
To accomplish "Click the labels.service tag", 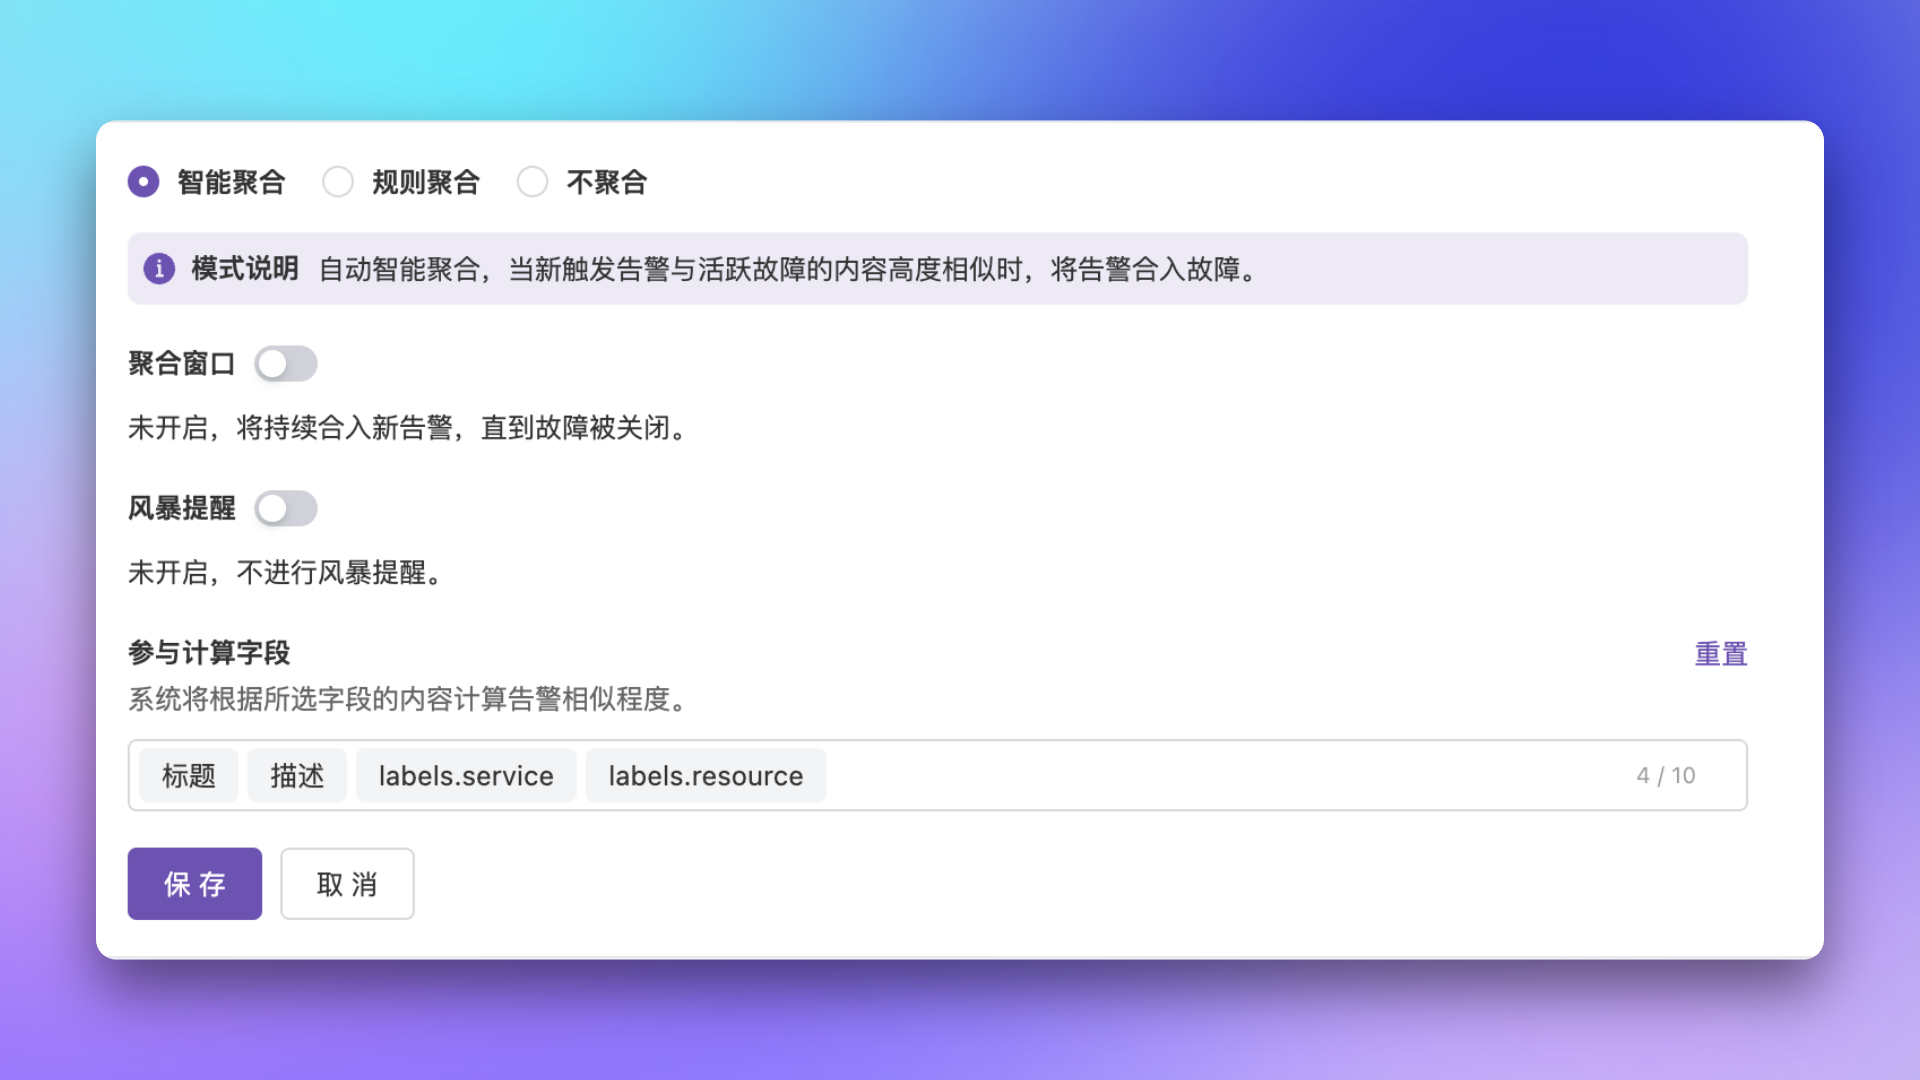I will coord(466,776).
